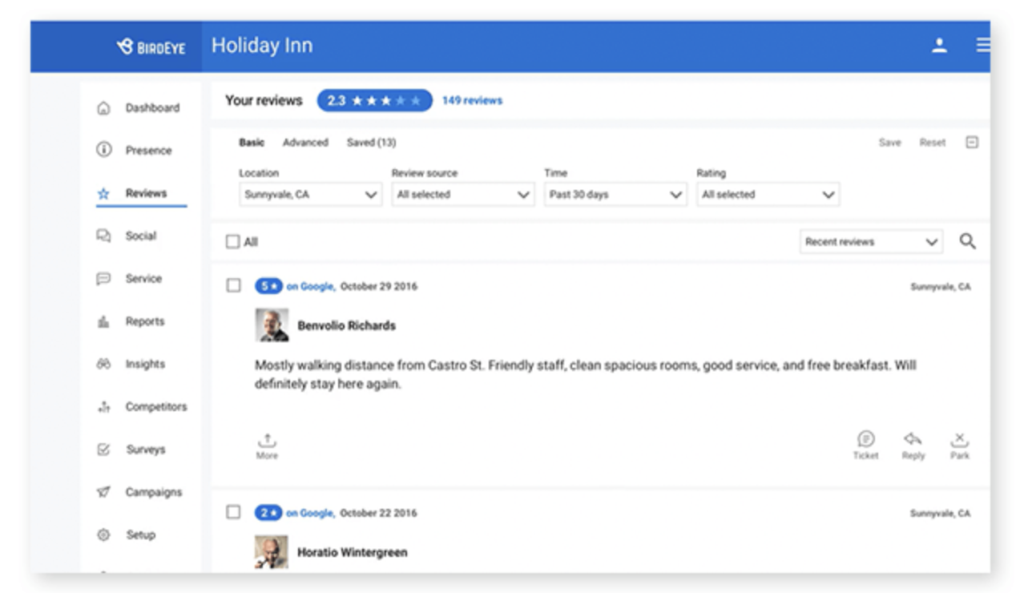Click the Holiday Inn title
Image resolution: width=1024 pixels, height=593 pixels.
point(262,46)
